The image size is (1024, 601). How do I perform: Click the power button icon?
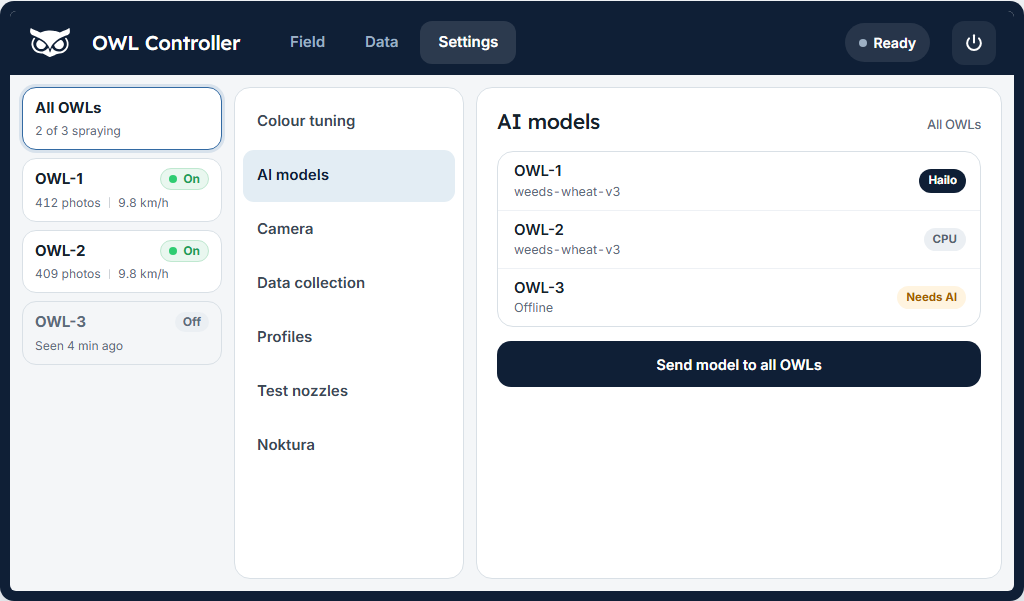click(974, 43)
